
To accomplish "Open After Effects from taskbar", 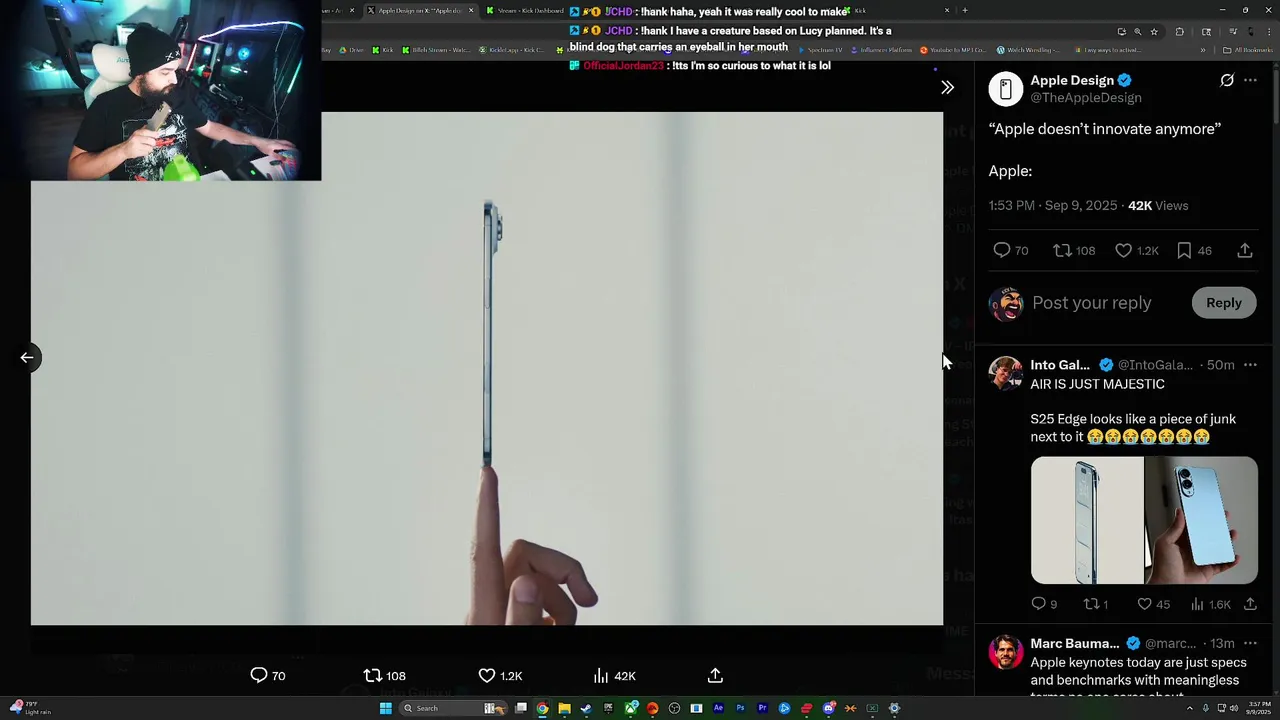I will pos(718,708).
